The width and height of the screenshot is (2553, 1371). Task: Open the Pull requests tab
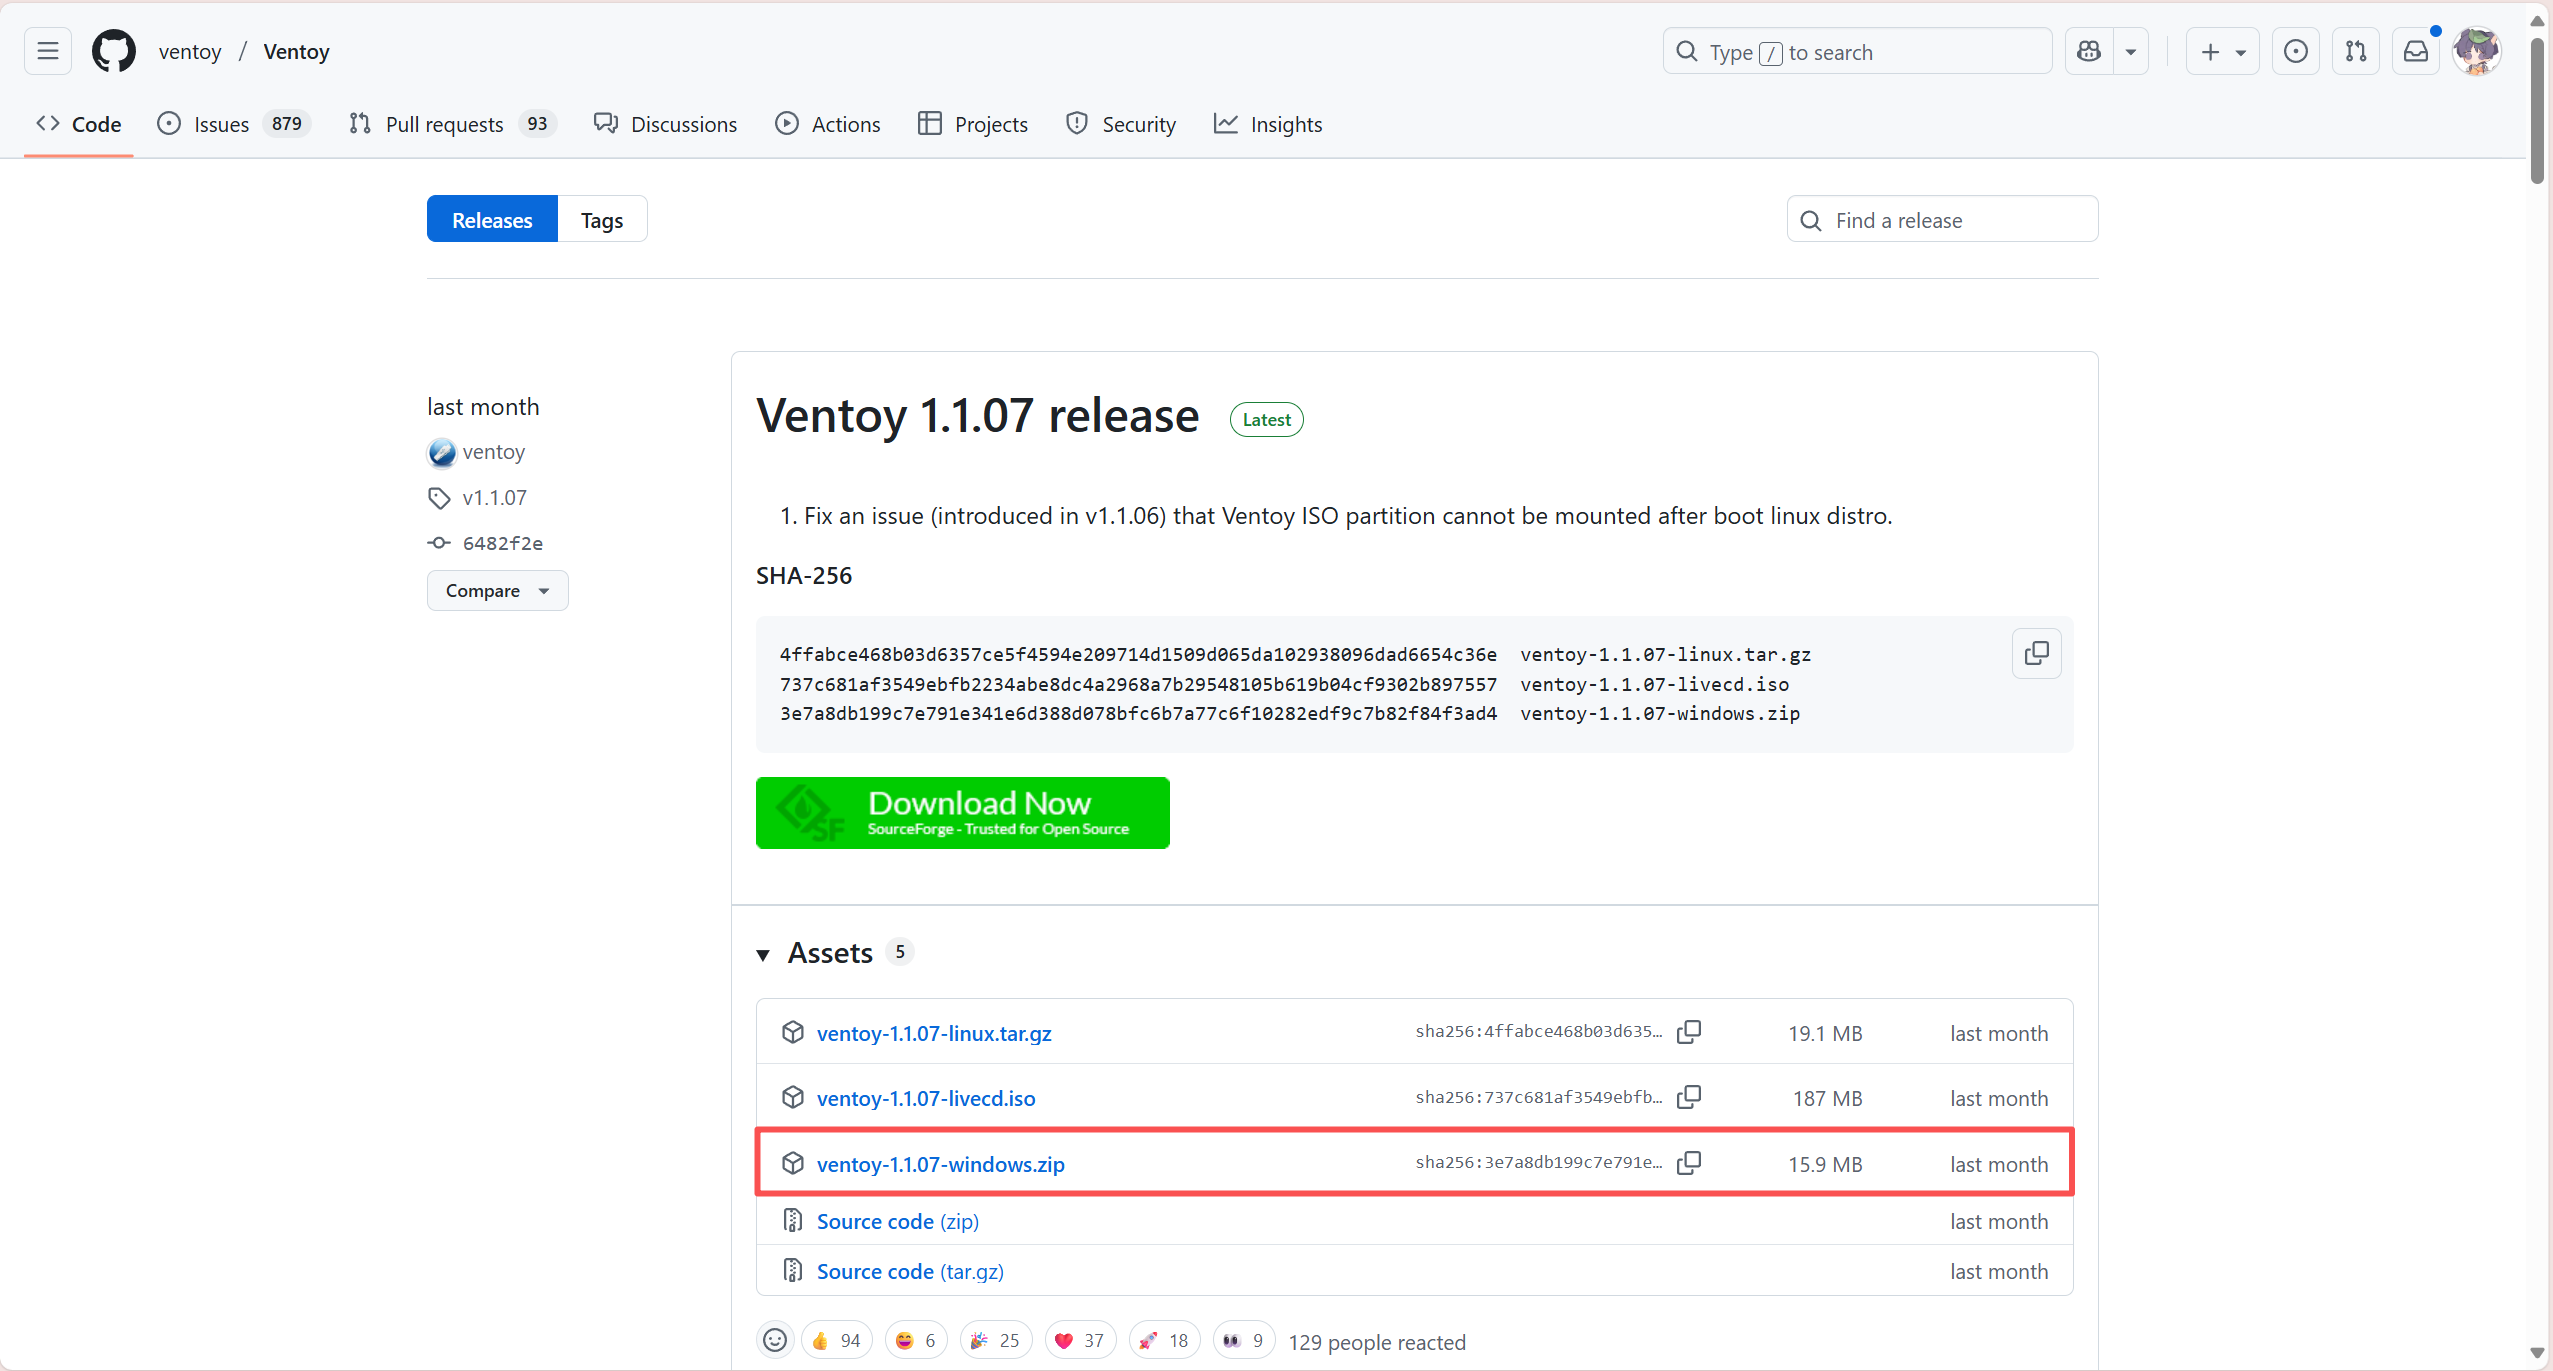click(x=445, y=124)
